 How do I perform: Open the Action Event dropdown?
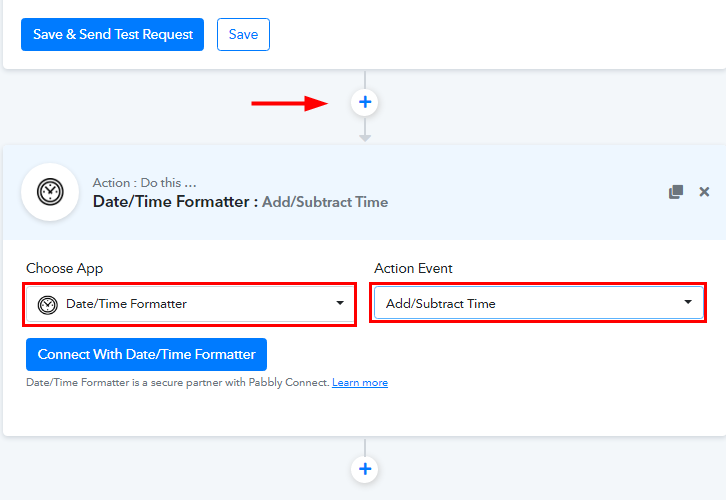click(x=538, y=303)
